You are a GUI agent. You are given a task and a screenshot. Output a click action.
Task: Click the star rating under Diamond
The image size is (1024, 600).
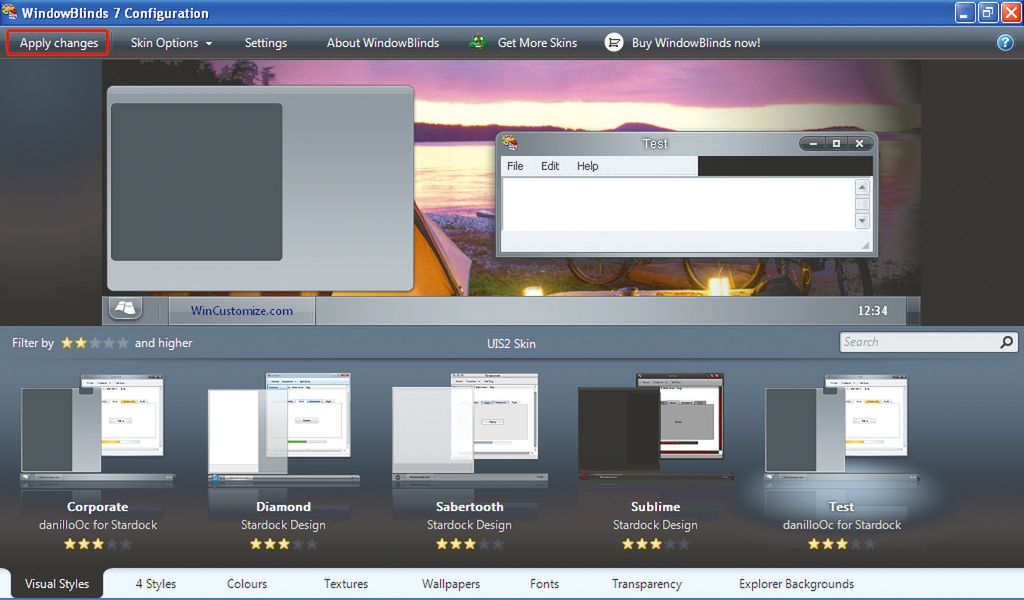(283, 543)
